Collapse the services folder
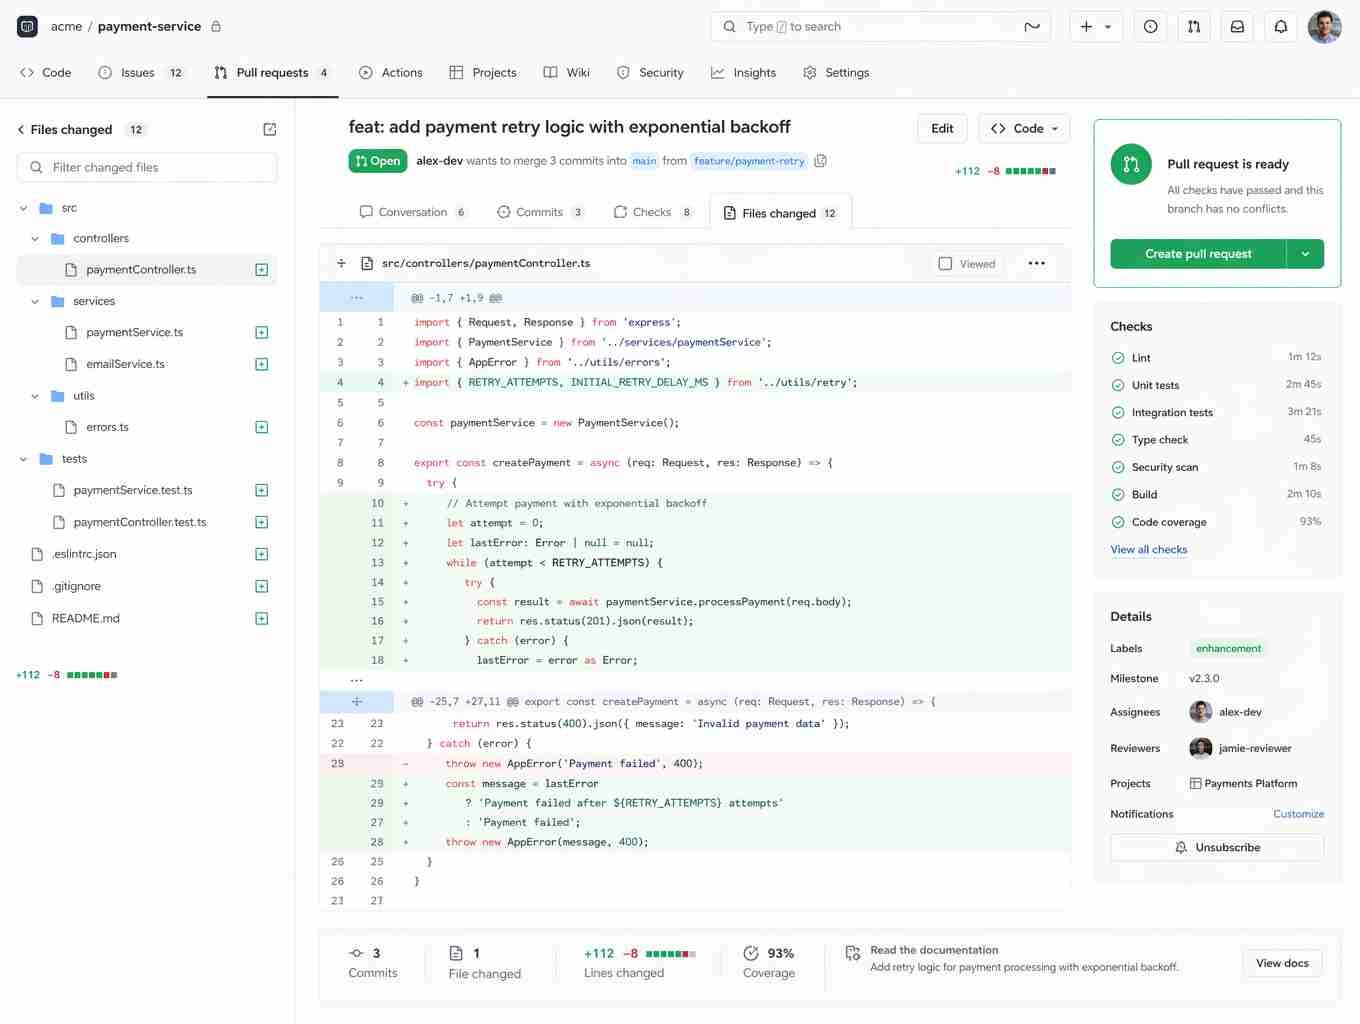The image size is (1360, 1024). pos(35,301)
